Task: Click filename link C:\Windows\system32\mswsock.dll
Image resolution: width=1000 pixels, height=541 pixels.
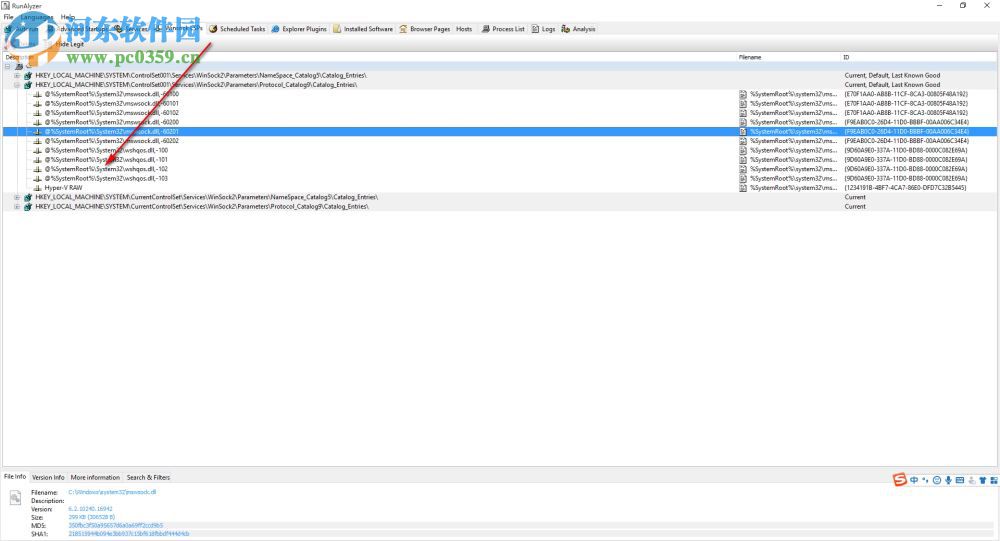Action: tap(112, 493)
